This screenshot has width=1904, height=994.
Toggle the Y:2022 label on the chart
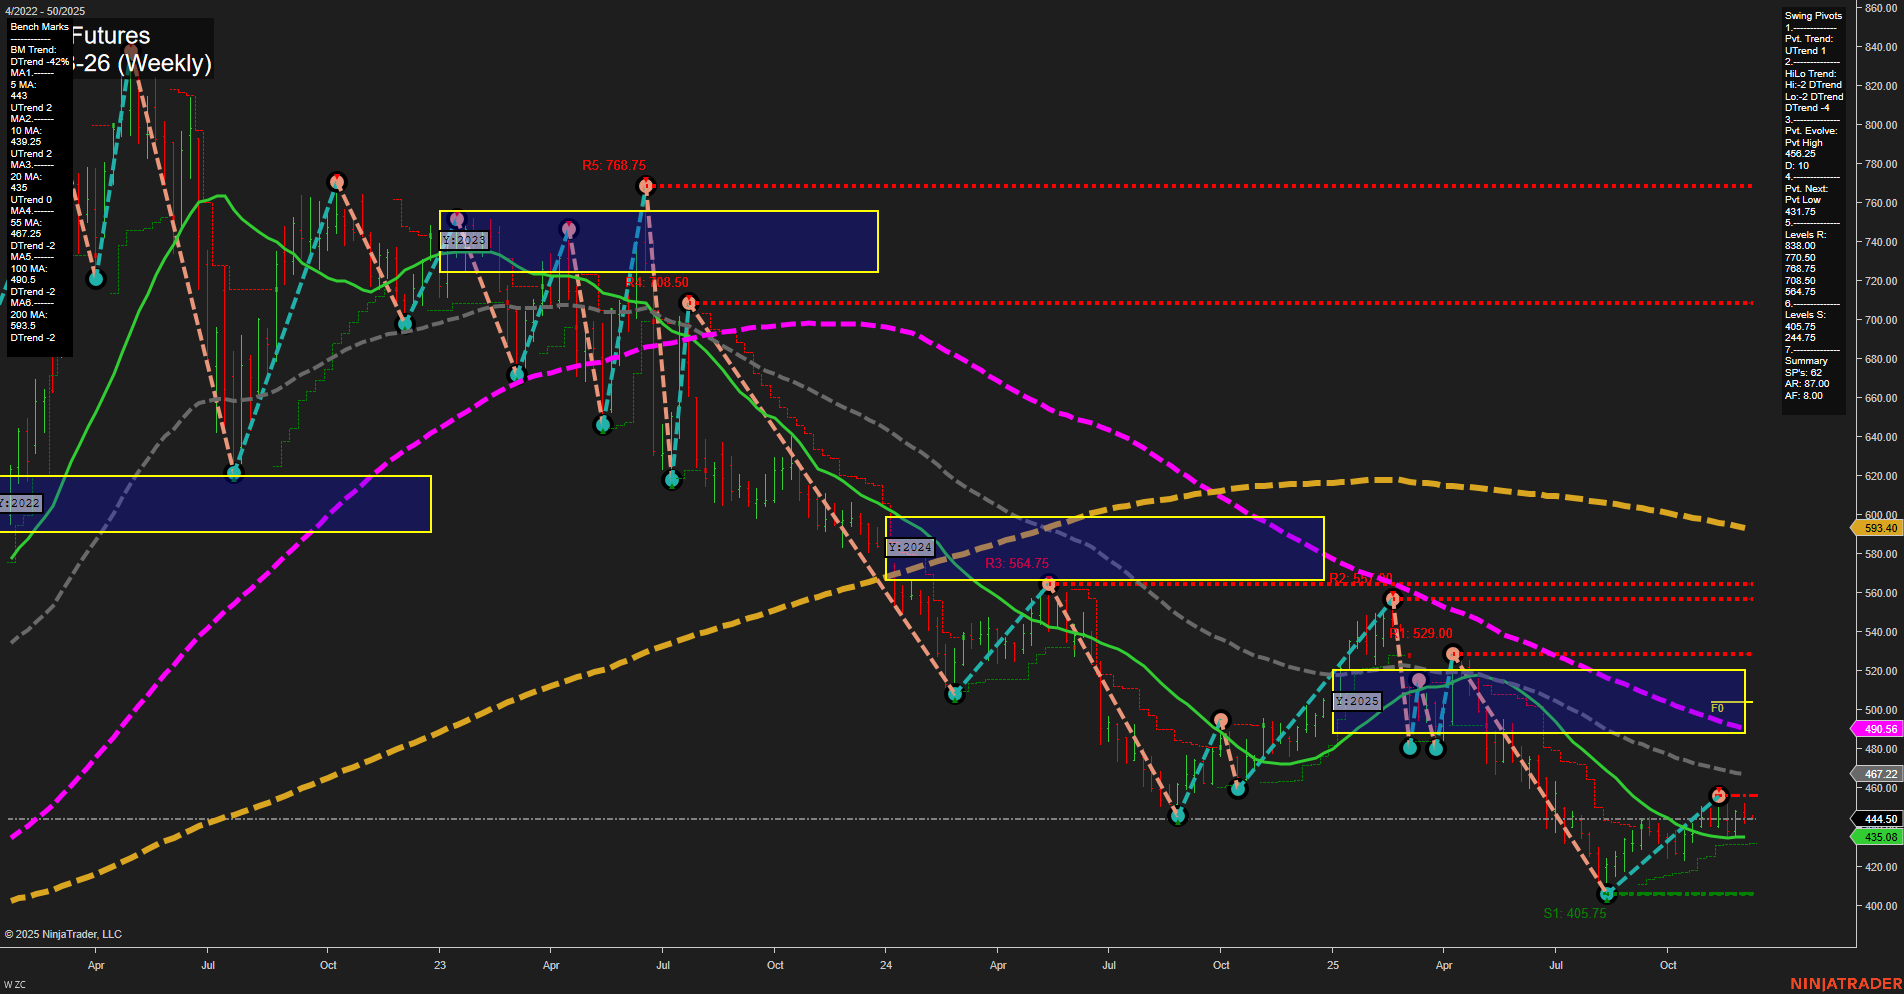pyautogui.click(x=19, y=503)
